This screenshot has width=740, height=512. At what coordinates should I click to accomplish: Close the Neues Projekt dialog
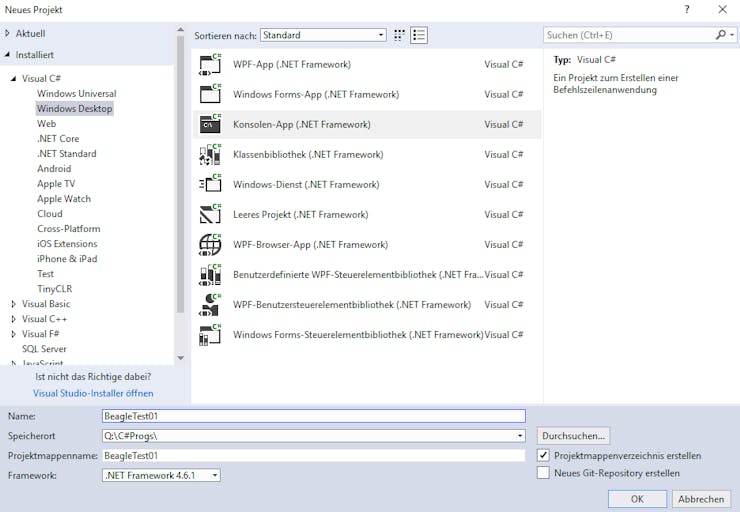[722, 9]
